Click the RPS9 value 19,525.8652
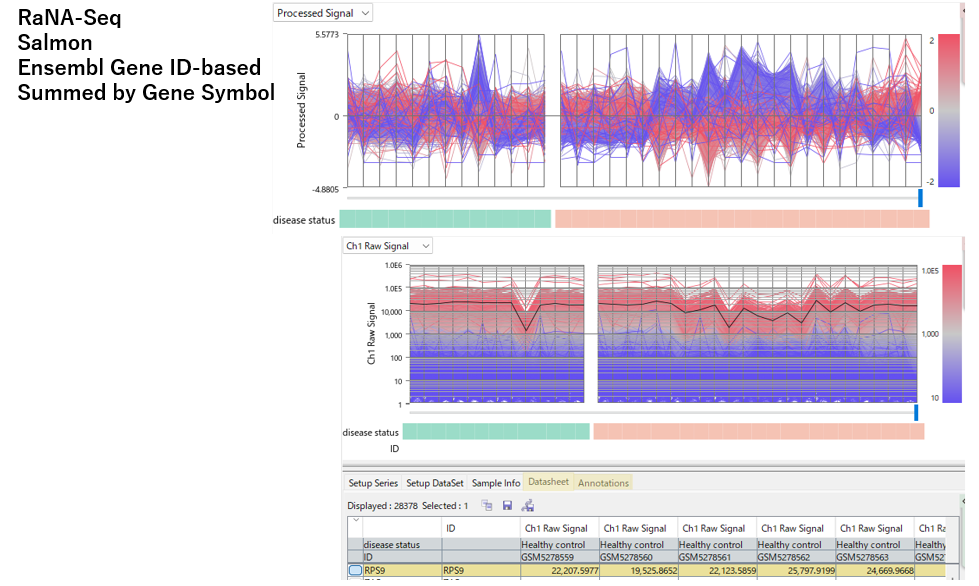The height and width of the screenshot is (586, 979). pos(638,570)
